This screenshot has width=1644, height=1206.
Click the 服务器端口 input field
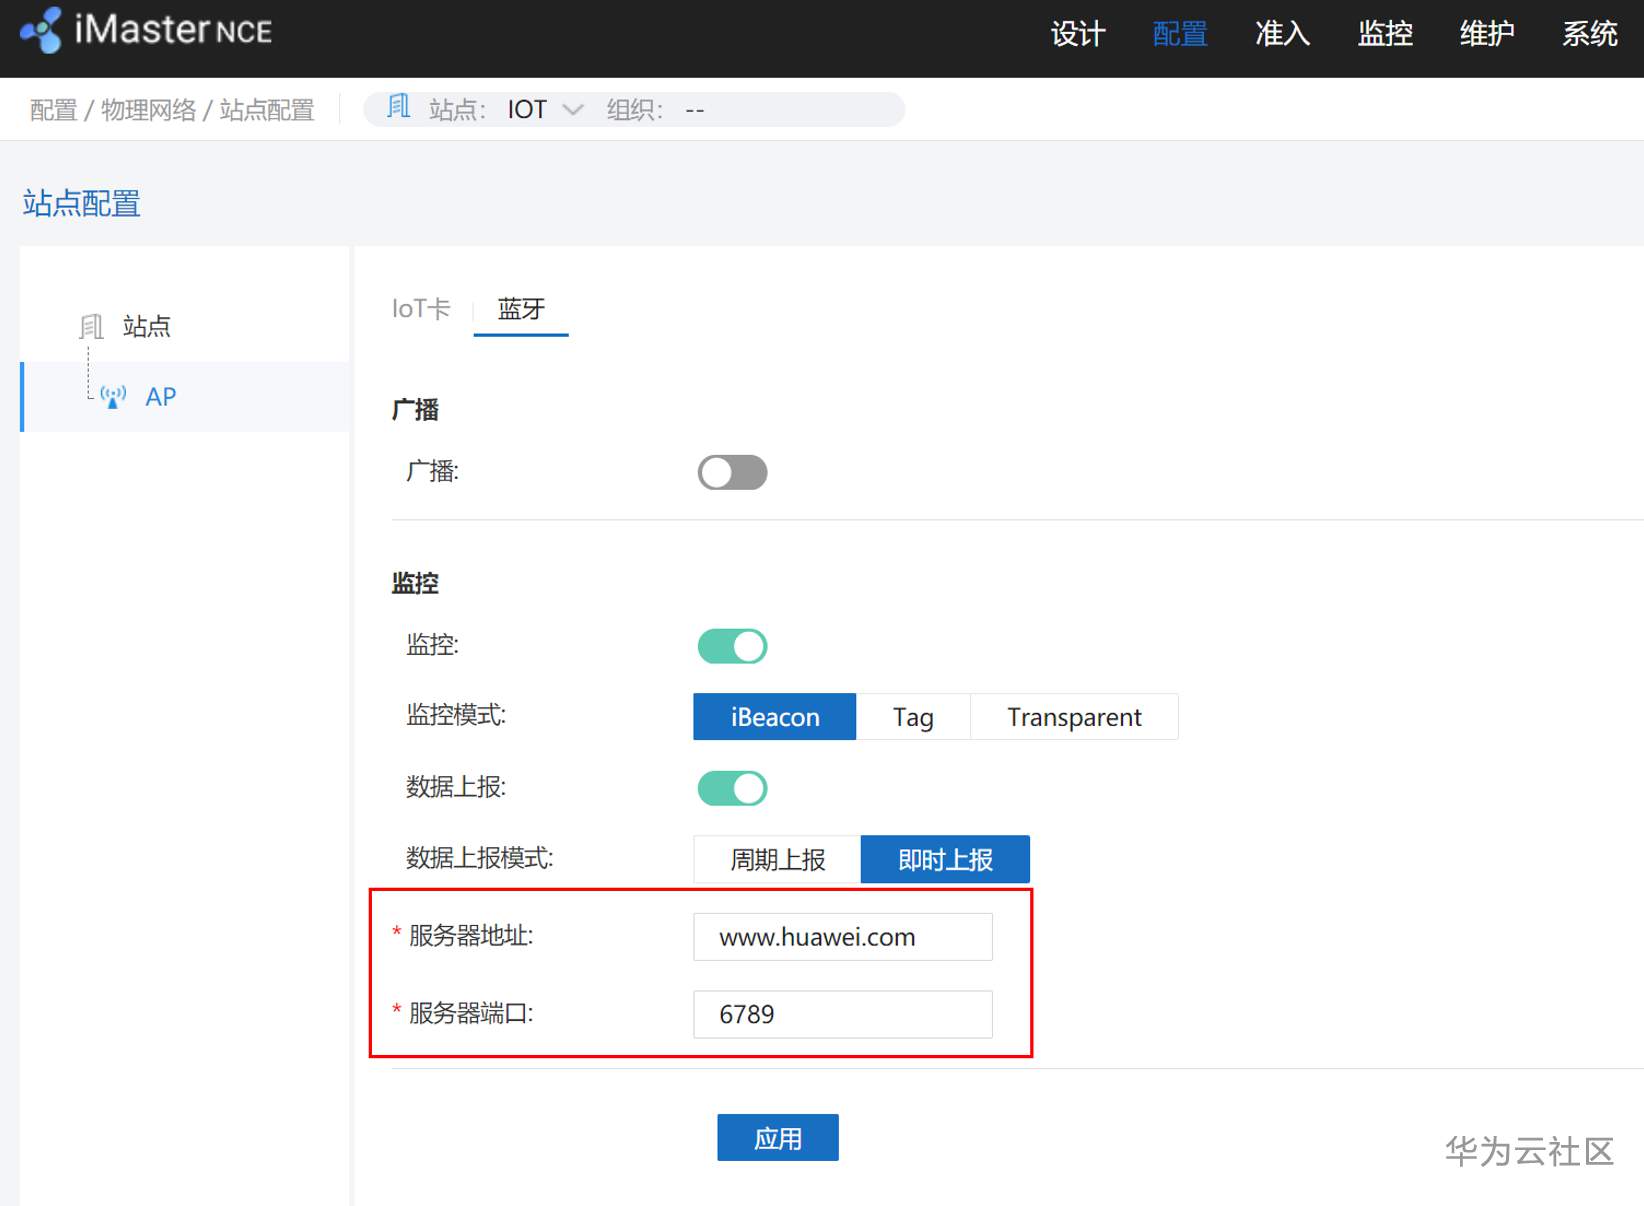point(843,1014)
